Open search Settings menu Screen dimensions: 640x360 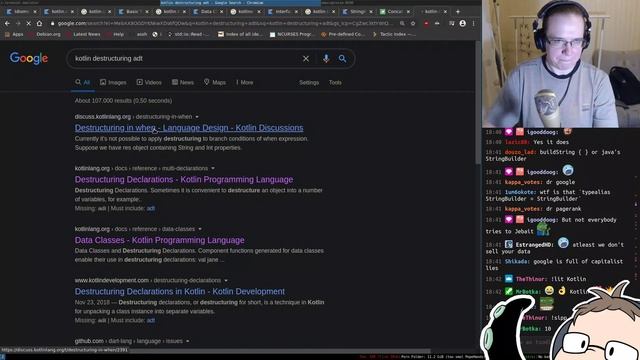coord(309,82)
